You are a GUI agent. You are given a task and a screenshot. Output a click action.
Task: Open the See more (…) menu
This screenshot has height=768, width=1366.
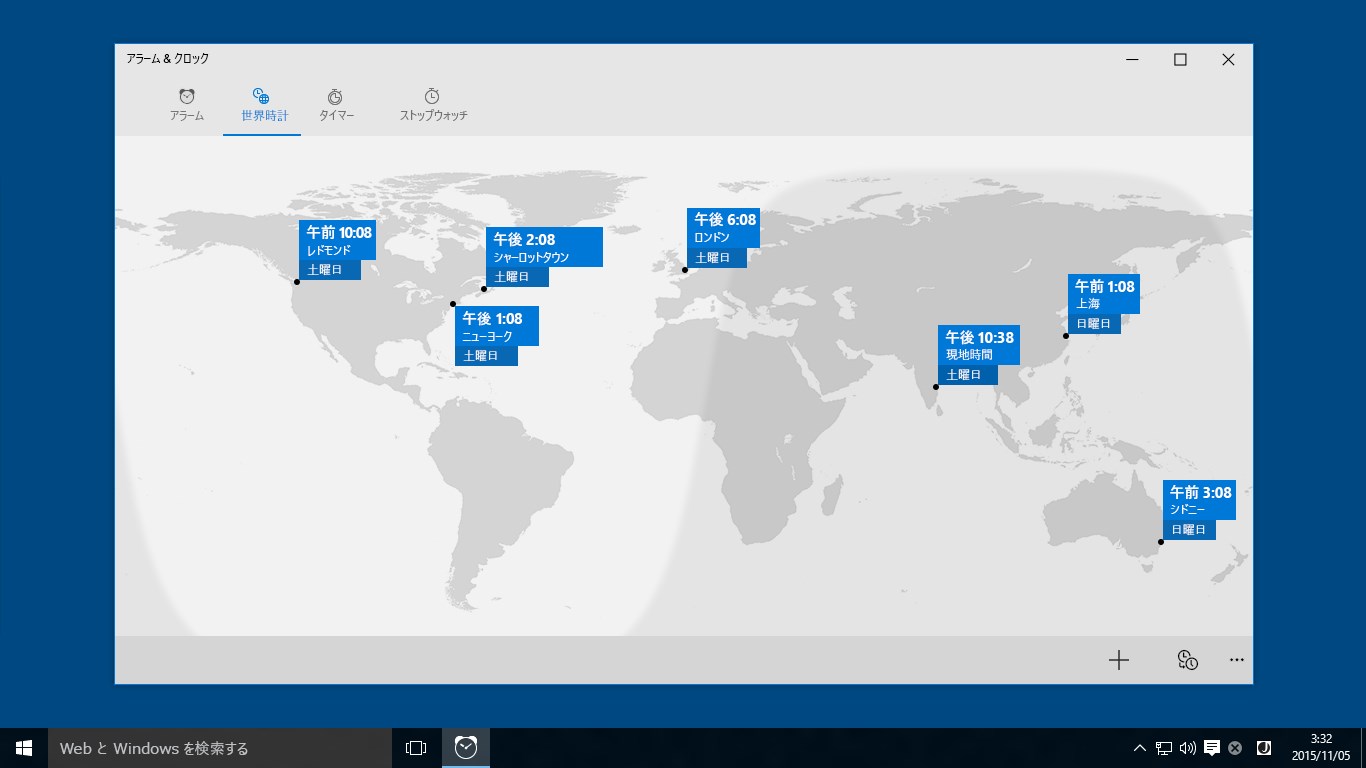point(1236,659)
